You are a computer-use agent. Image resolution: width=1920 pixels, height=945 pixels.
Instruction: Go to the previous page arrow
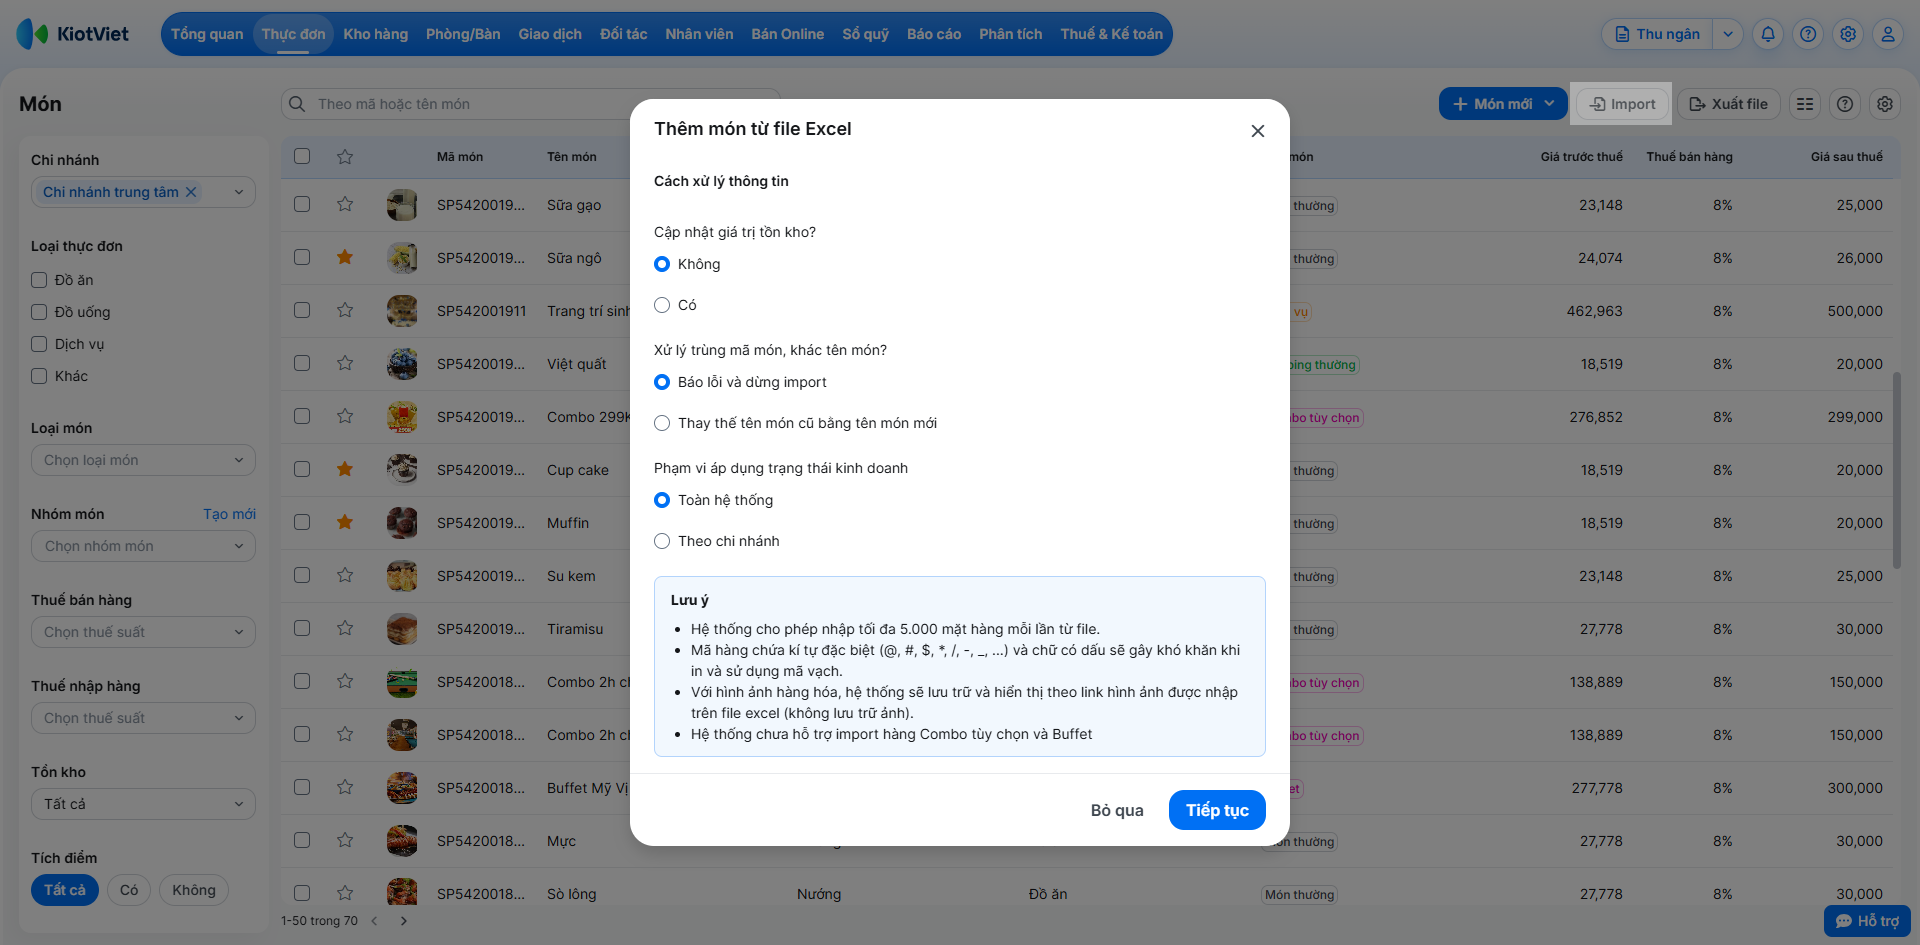[374, 921]
